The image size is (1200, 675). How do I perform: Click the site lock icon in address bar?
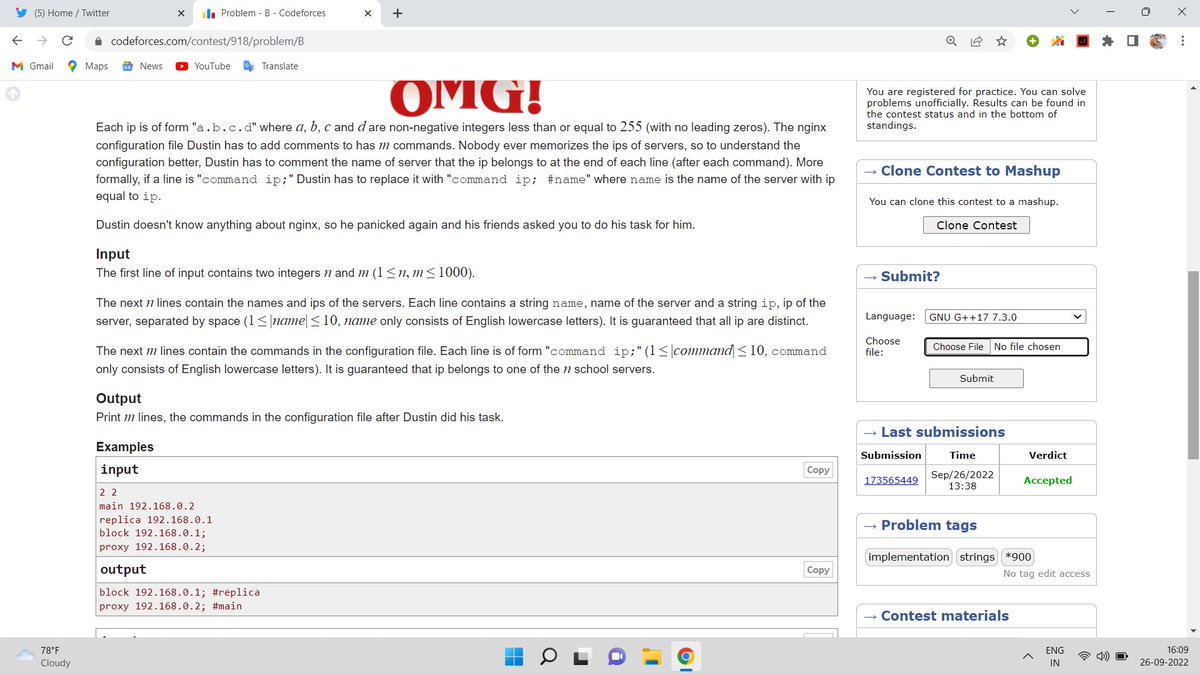pyautogui.click(x=100, y=41)
